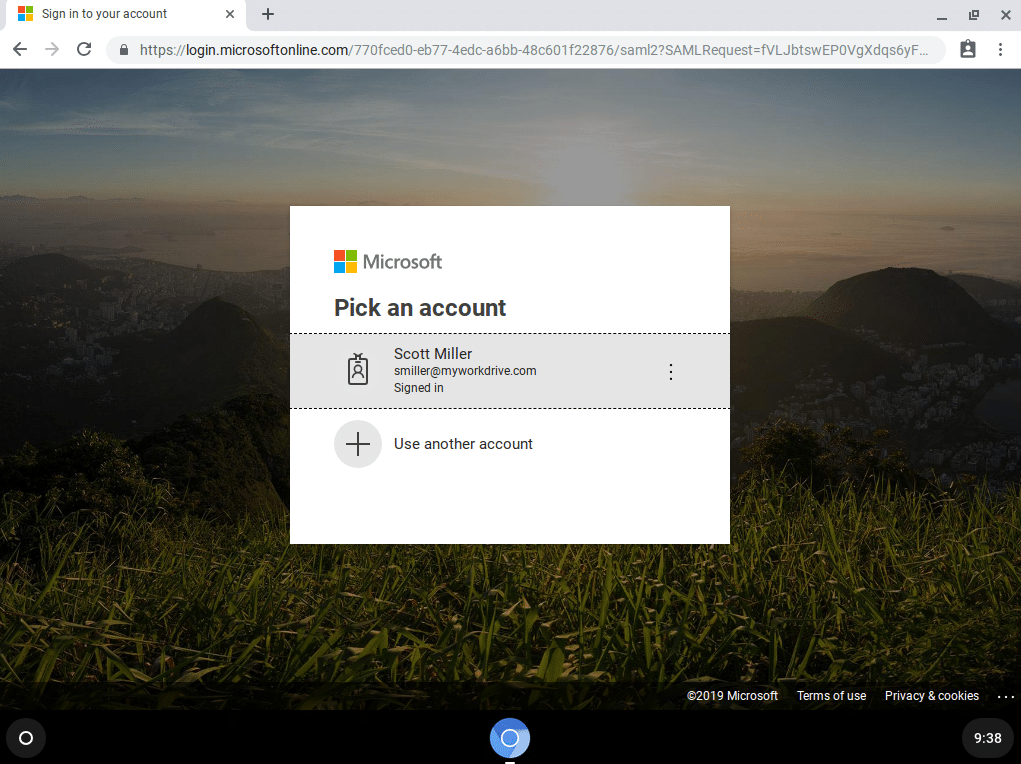Click the plus icon for Use another account
Image resolution: width=1021 pixels, height=764 pixels.
tap(357, 443)
